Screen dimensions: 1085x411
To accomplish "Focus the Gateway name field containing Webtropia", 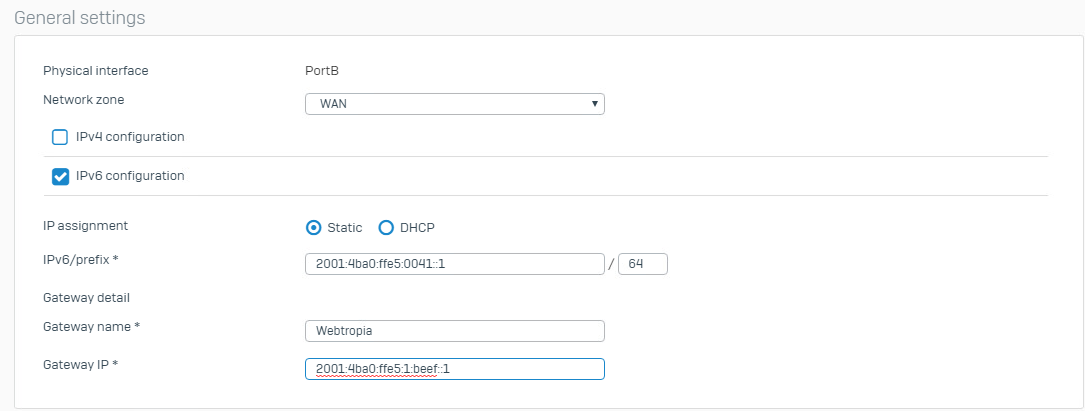I will coord(454,331).
